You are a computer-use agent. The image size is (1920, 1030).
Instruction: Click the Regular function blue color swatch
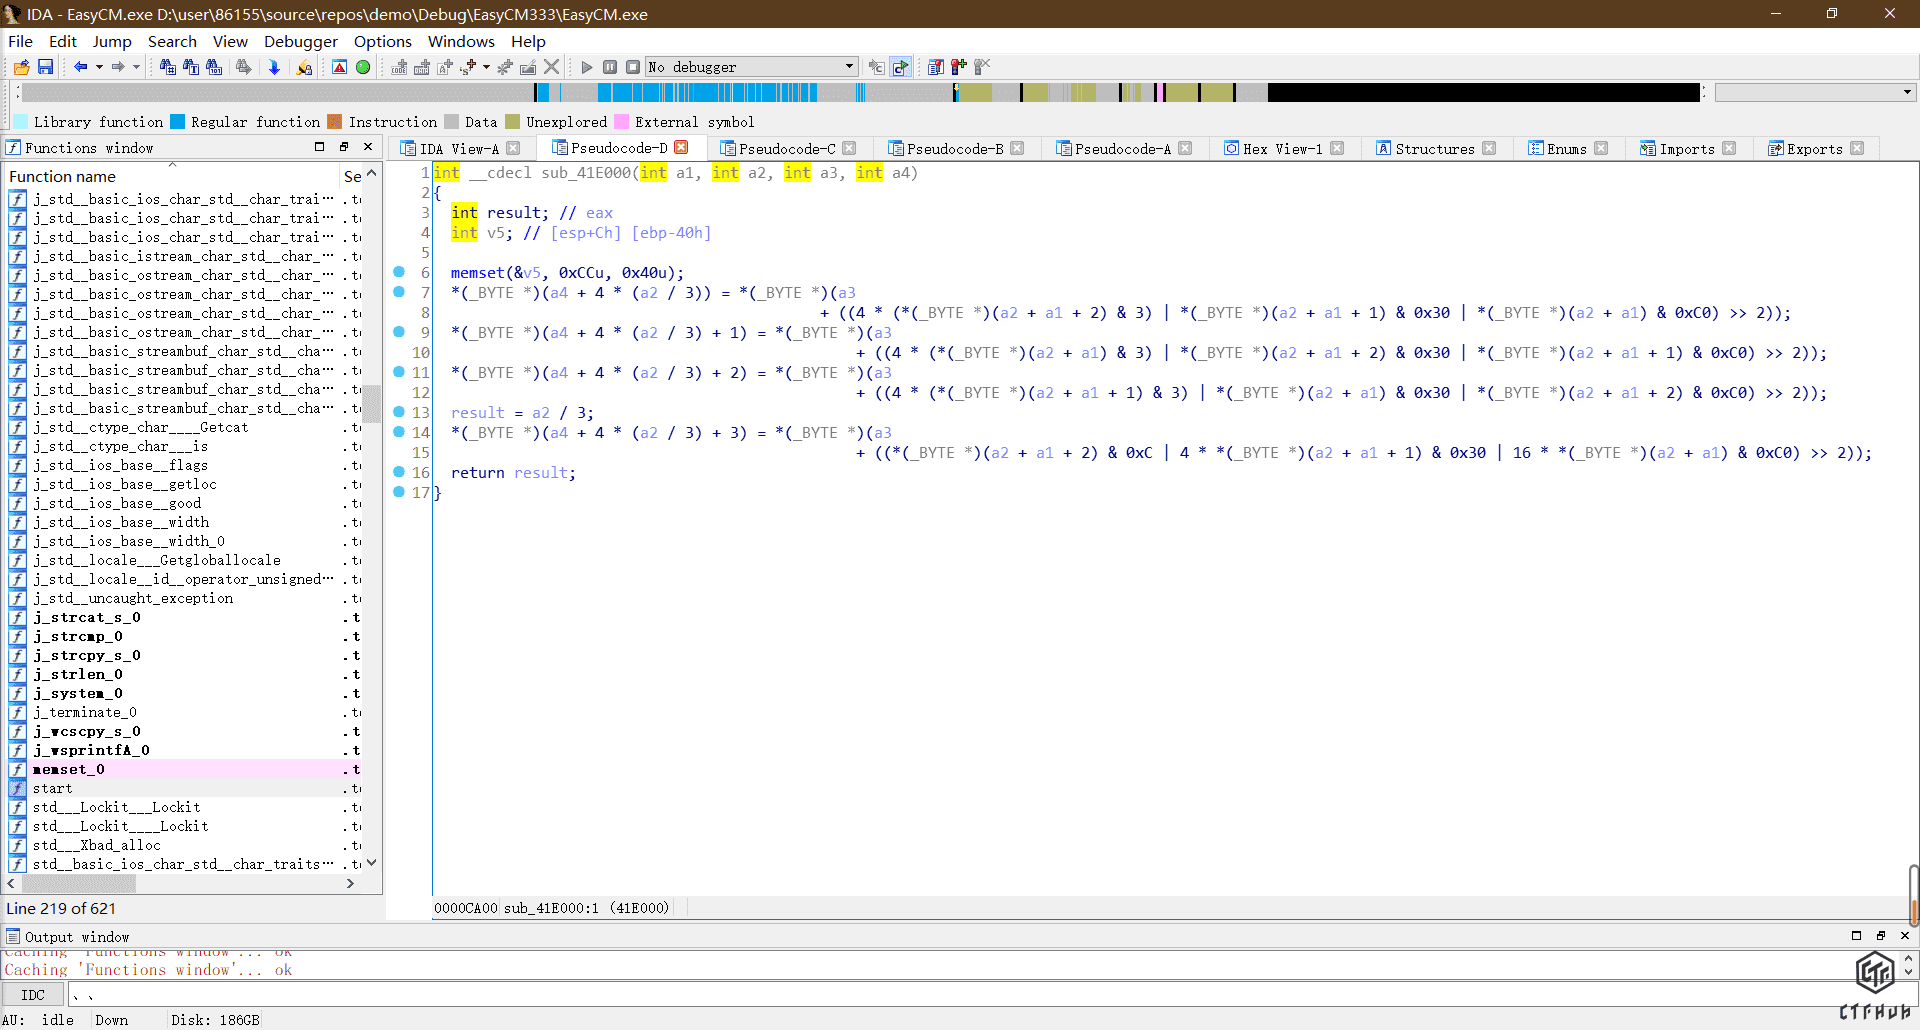178,122
